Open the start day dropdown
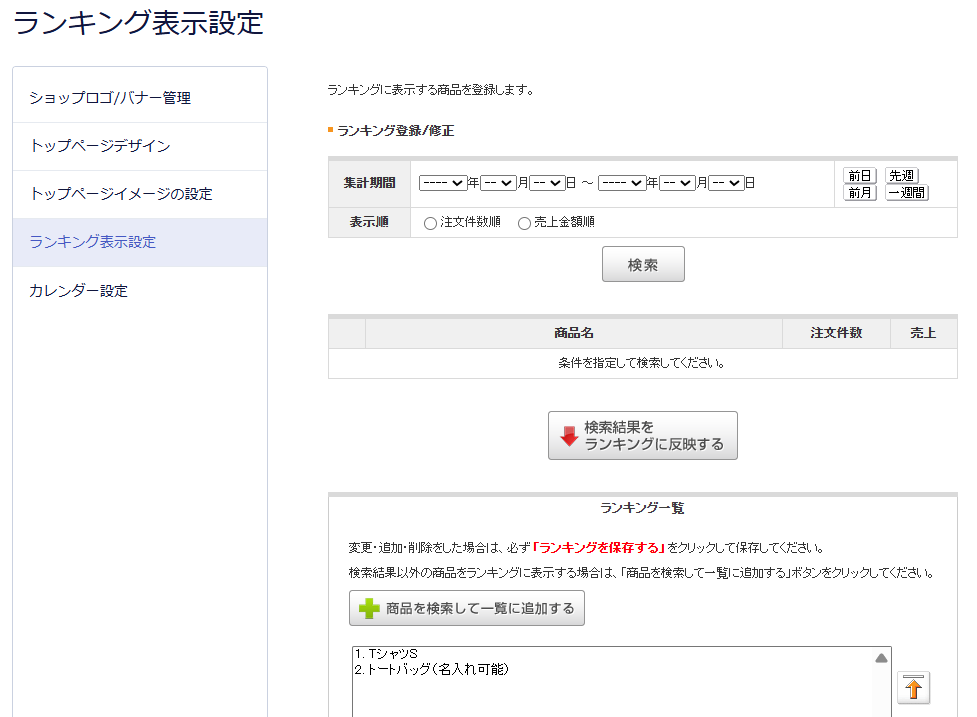 [547, 183]
